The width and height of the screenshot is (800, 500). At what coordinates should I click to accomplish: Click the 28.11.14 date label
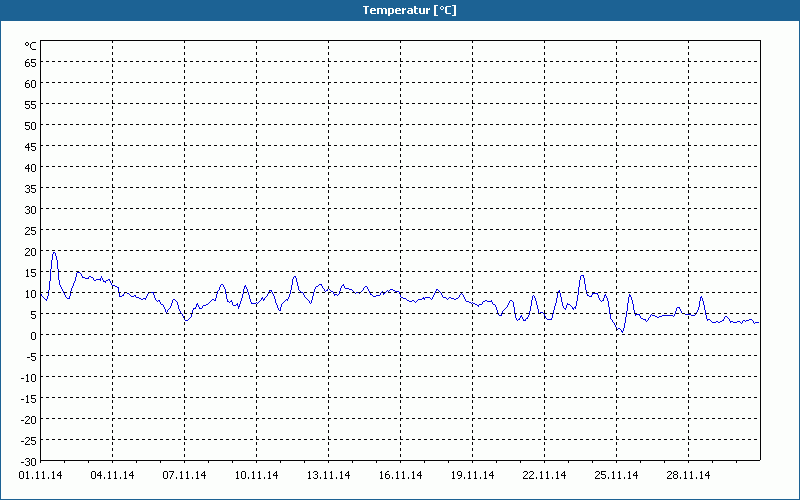(689, 475)
